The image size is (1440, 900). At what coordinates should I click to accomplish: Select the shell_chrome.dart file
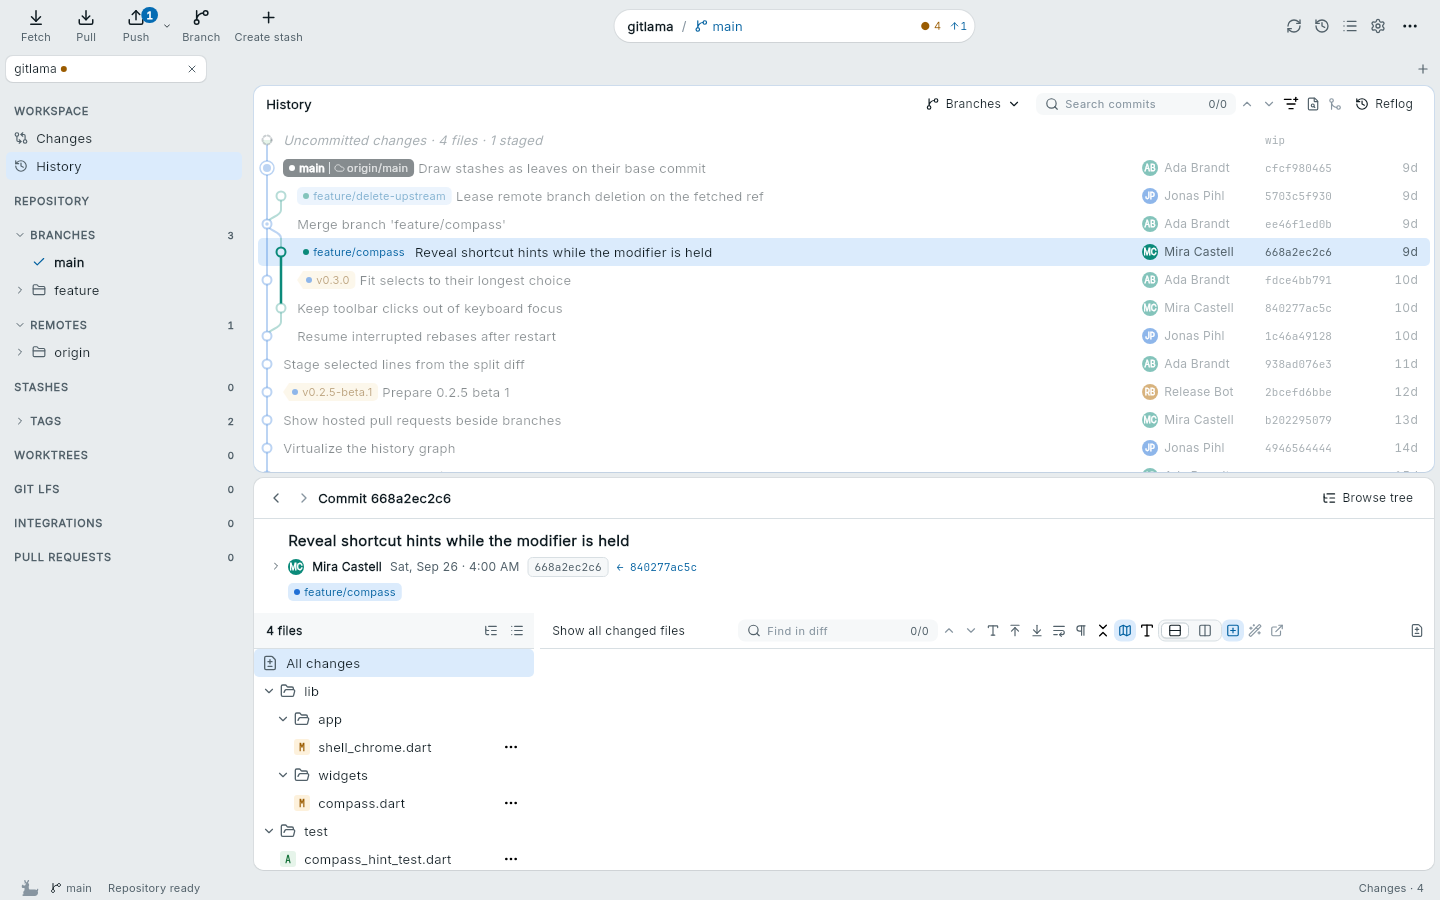pyautogui.click(x=394, y=747)
